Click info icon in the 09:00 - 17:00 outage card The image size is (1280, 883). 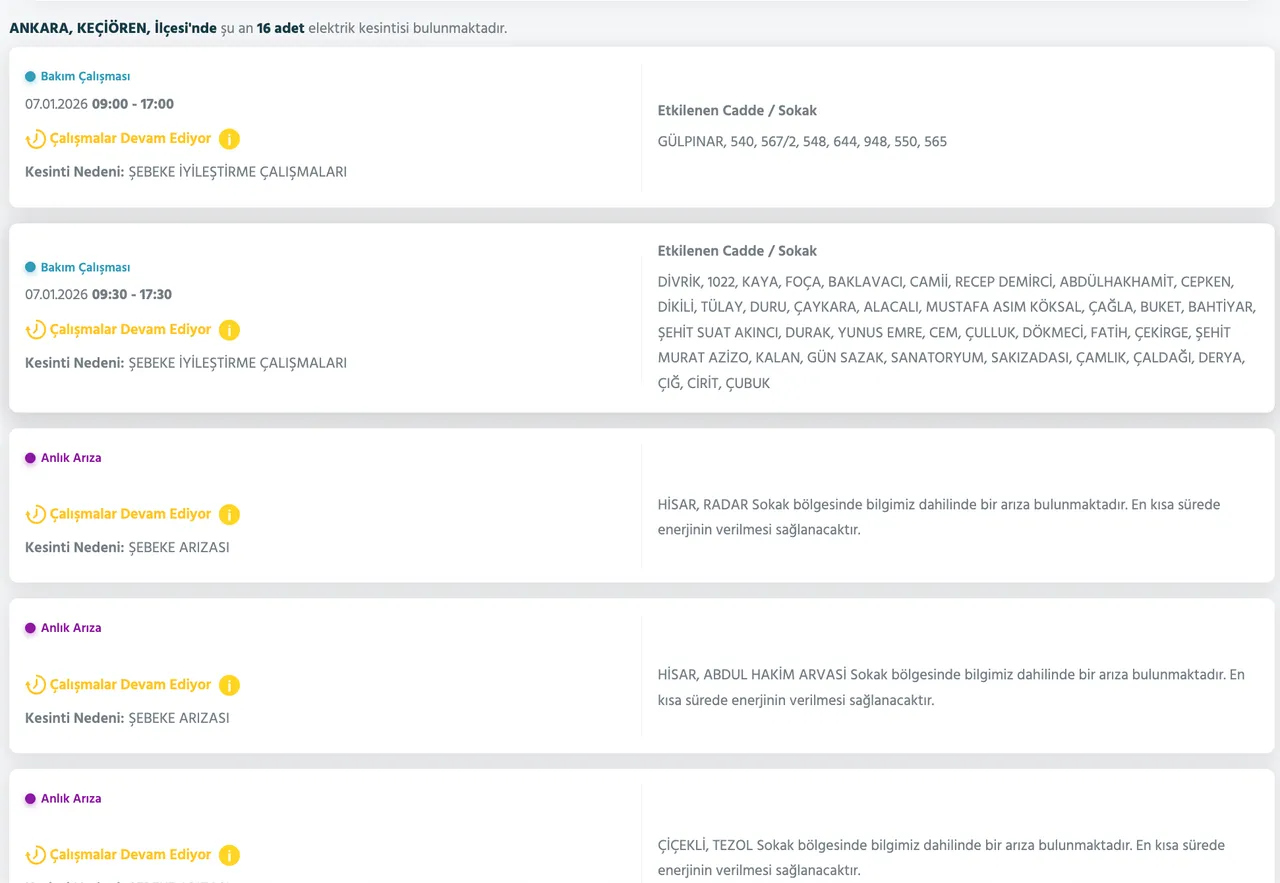pyautogui.click(x=229, y=139)
